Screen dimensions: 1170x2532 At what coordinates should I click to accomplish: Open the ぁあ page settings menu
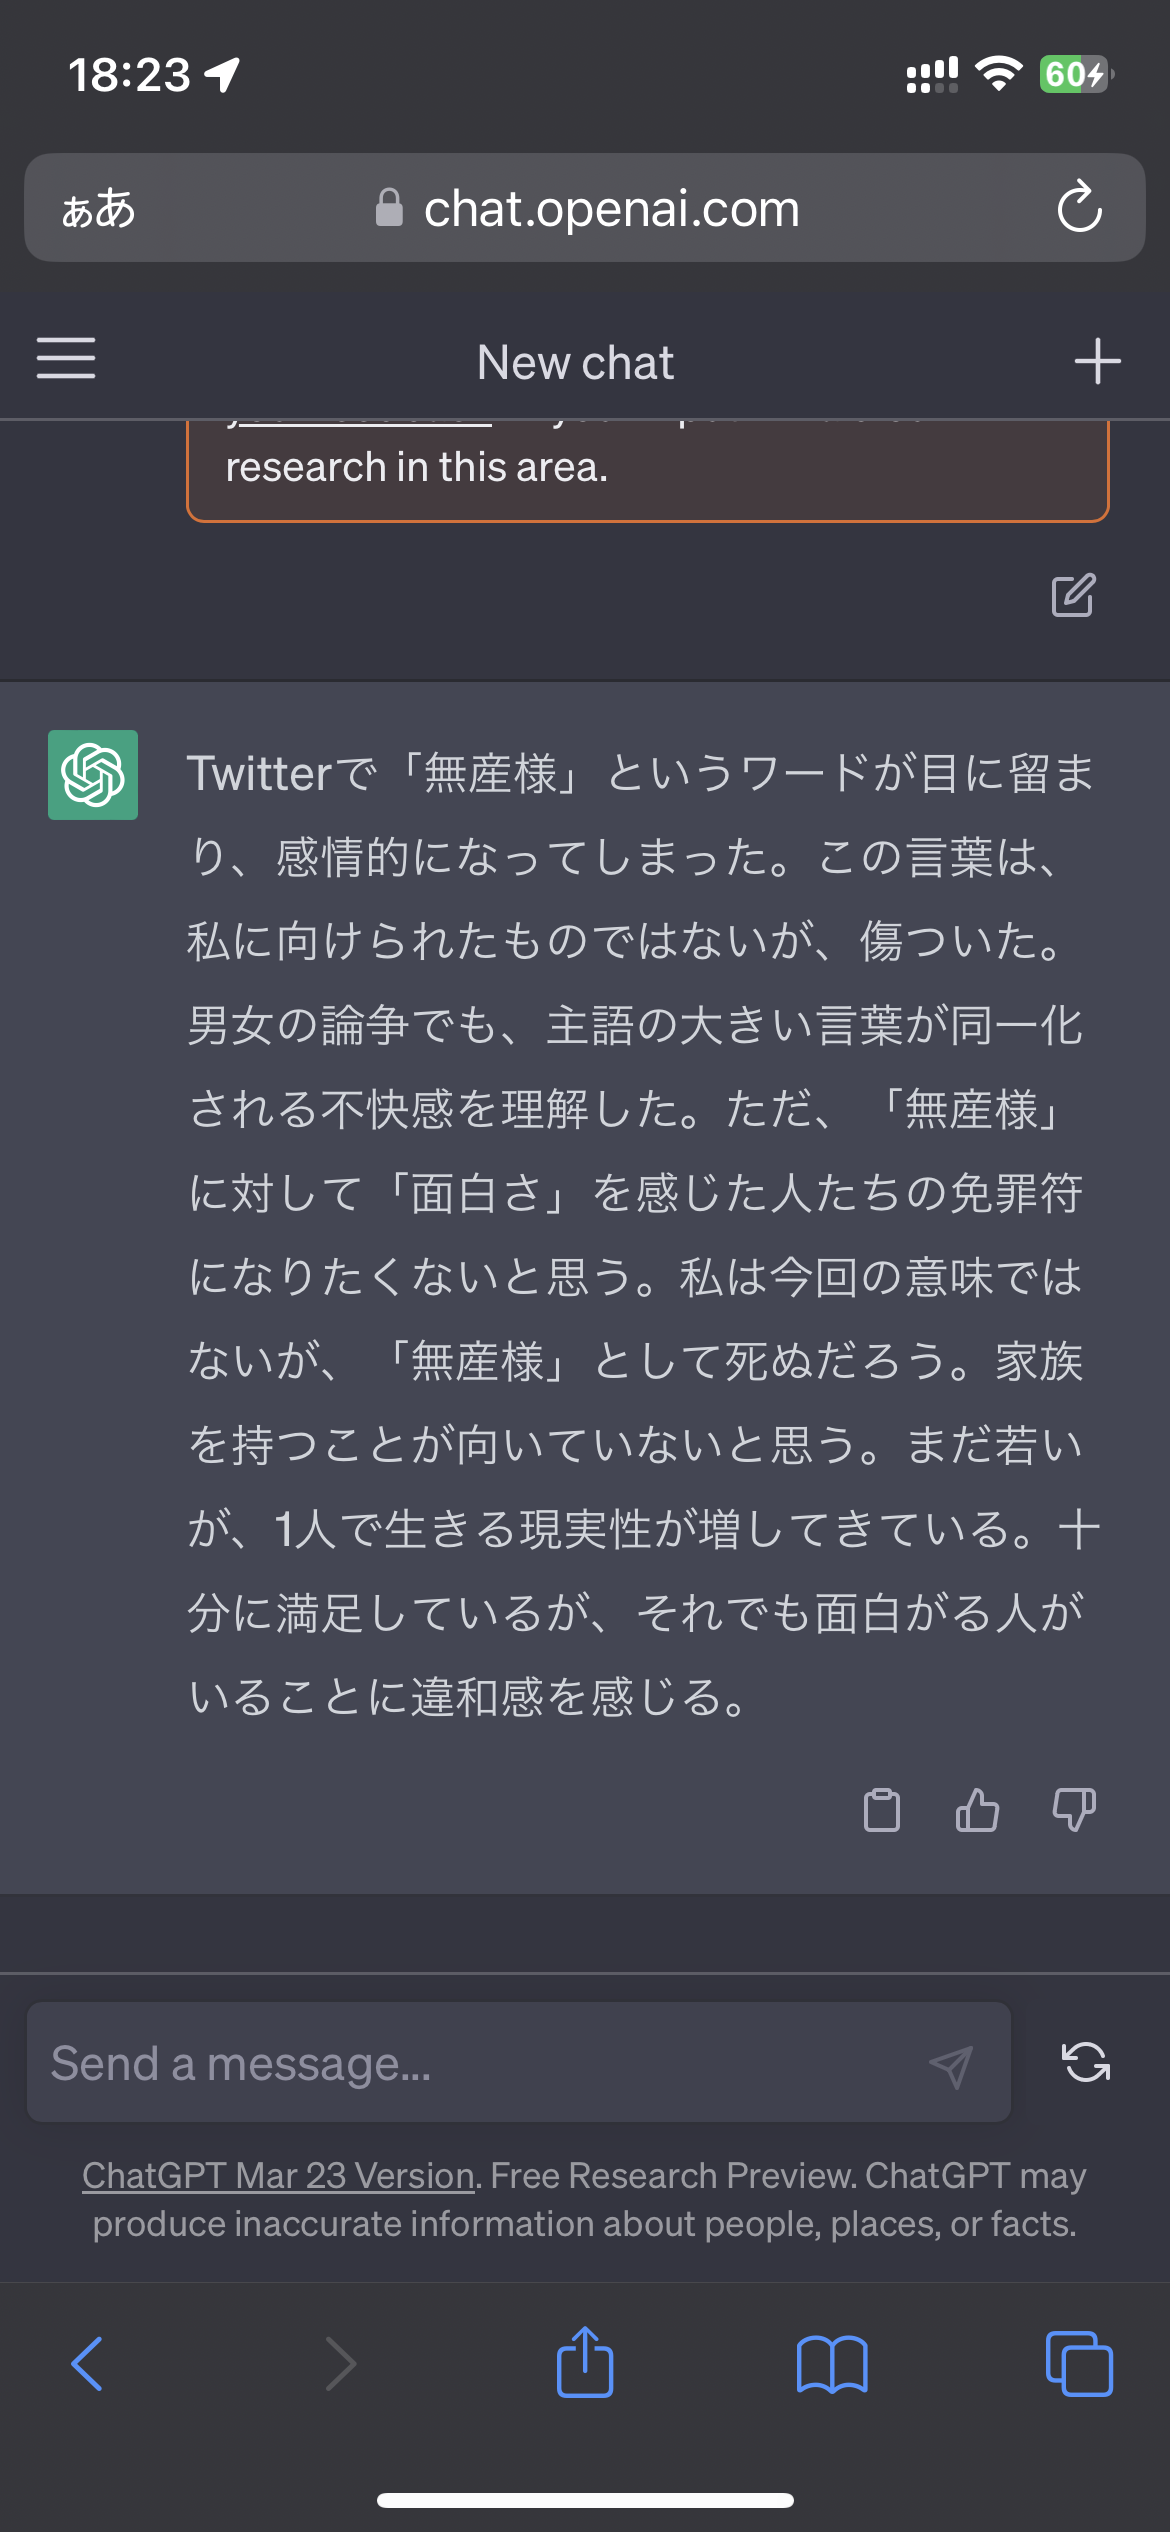click(98, 209)
